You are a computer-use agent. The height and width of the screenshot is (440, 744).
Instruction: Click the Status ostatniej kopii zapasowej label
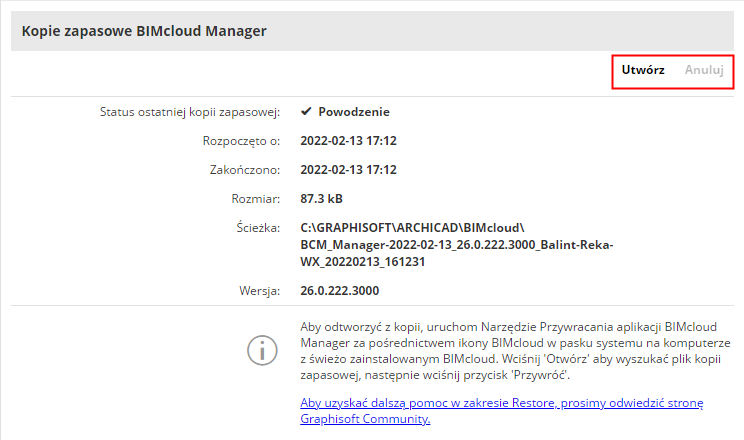pos(190,112)
